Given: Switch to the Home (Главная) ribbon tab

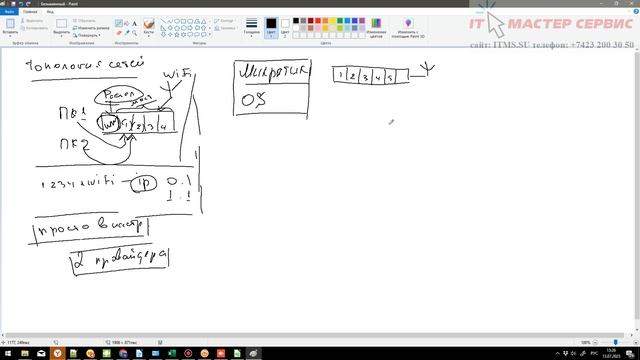Looking at the screenshot, I should tap(30, 12).
